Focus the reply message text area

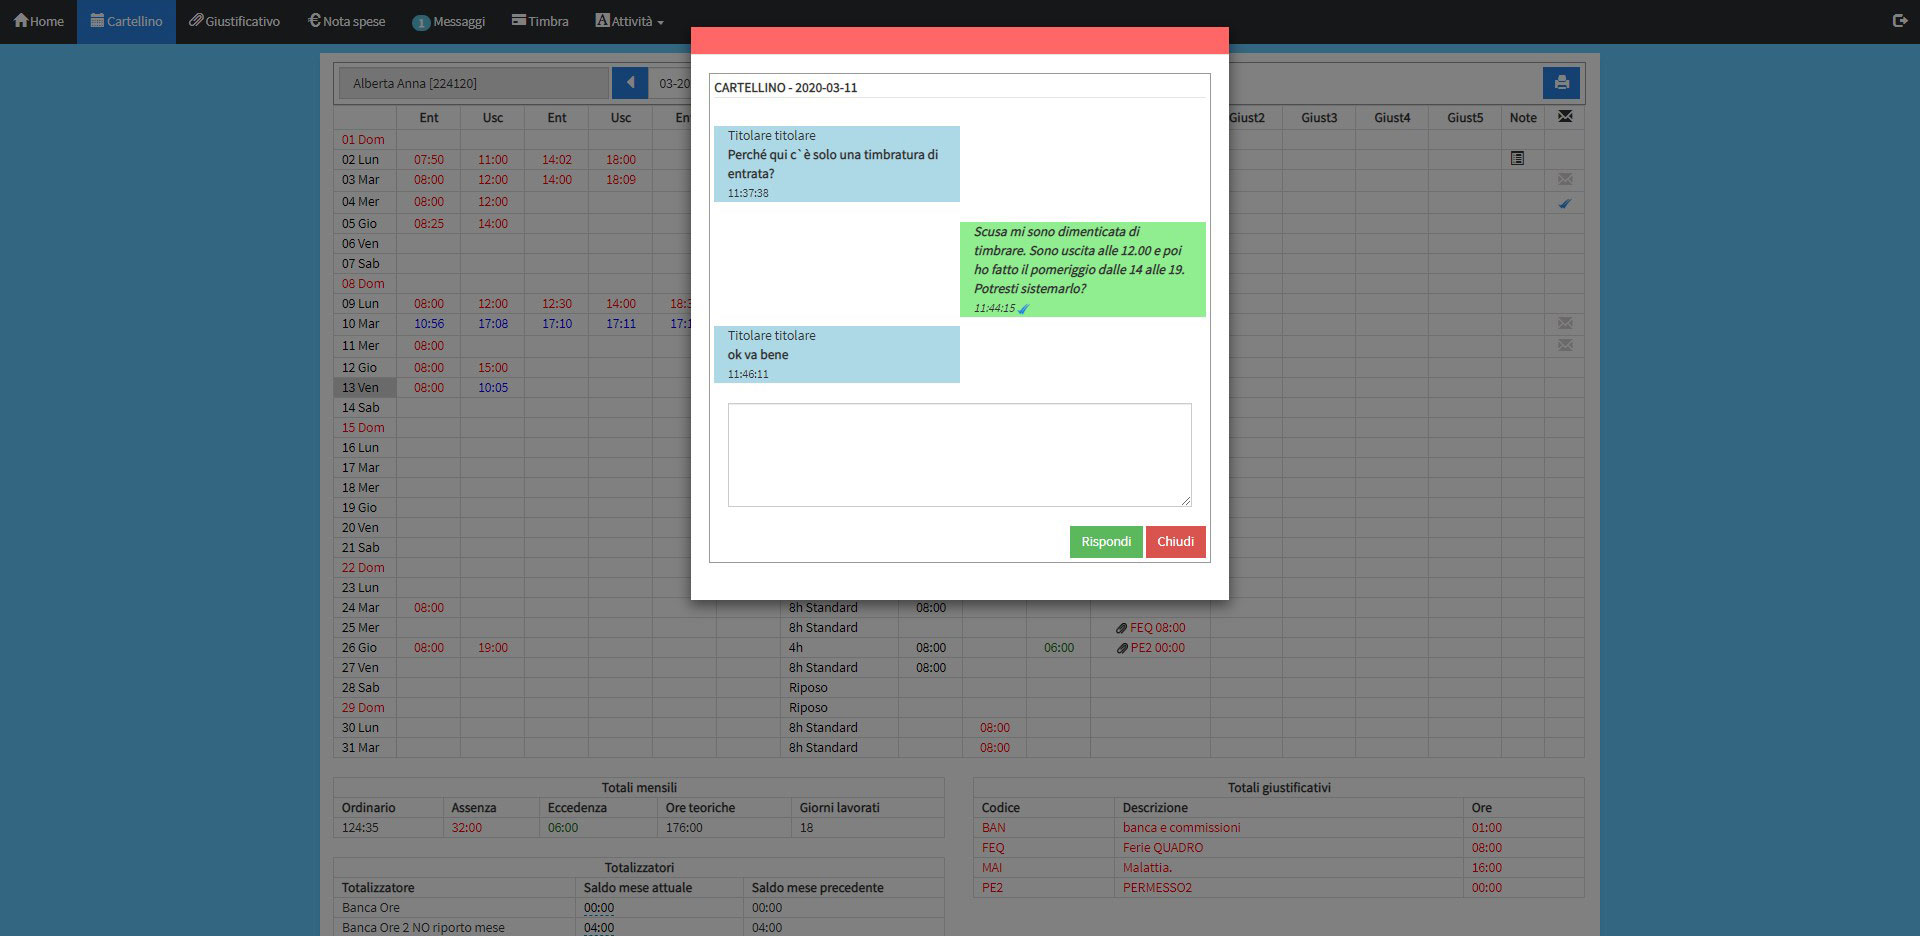pyautogui.click(x=960, y=455)
